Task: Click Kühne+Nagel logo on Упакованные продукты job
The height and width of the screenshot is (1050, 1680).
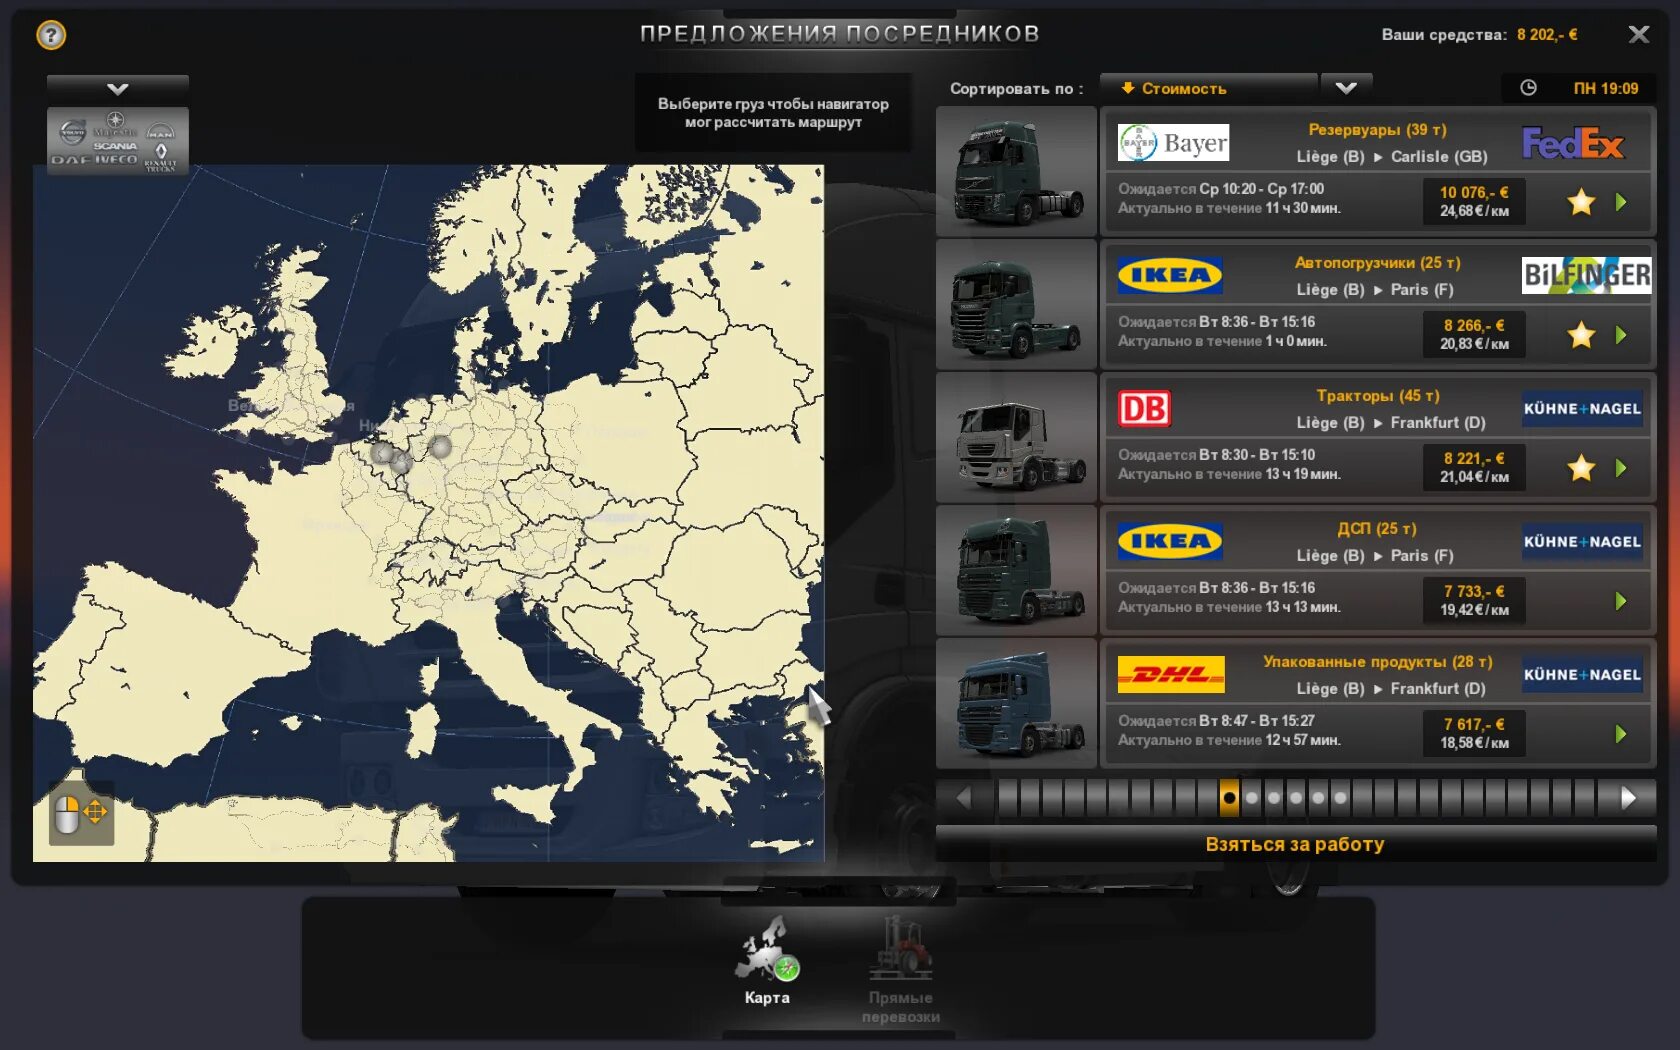Action: coord(1582,674)
